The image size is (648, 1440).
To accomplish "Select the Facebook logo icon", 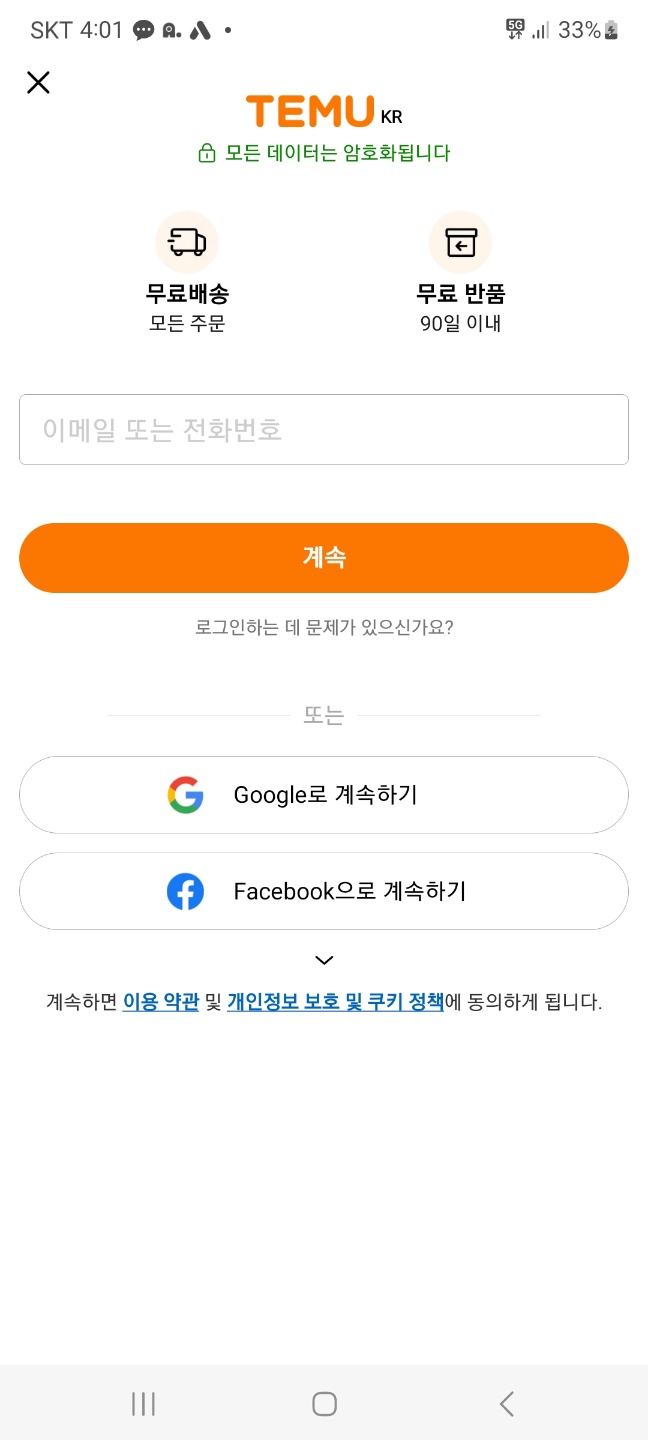I will [185, 891].
